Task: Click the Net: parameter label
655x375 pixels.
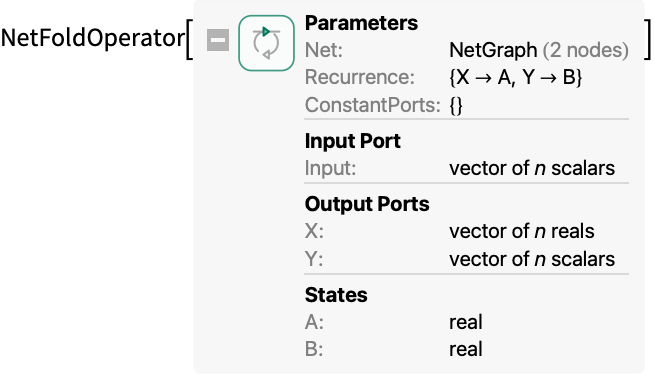Action: (x=324, y=50)
